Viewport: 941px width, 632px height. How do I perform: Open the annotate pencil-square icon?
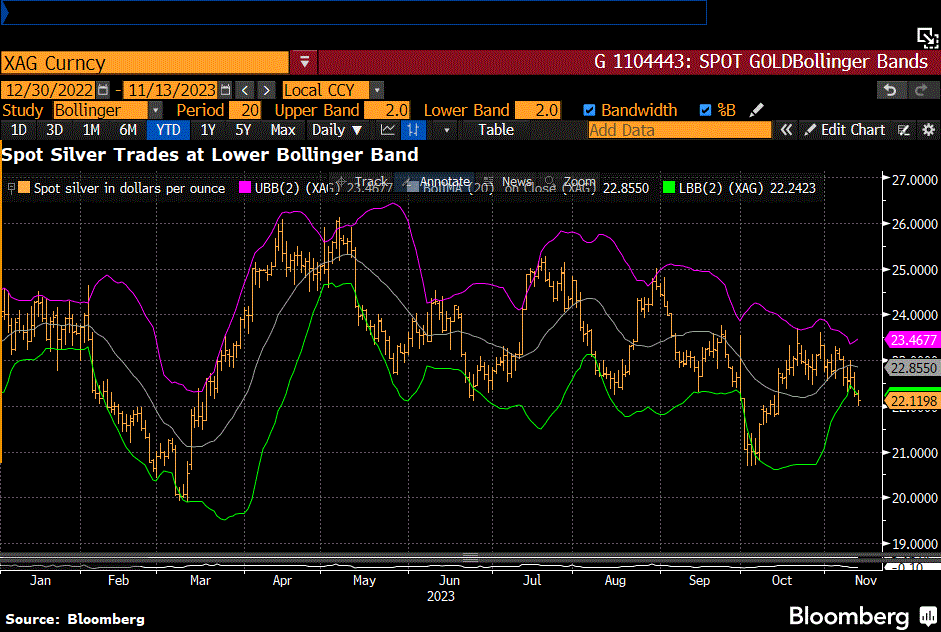(904, 130)
